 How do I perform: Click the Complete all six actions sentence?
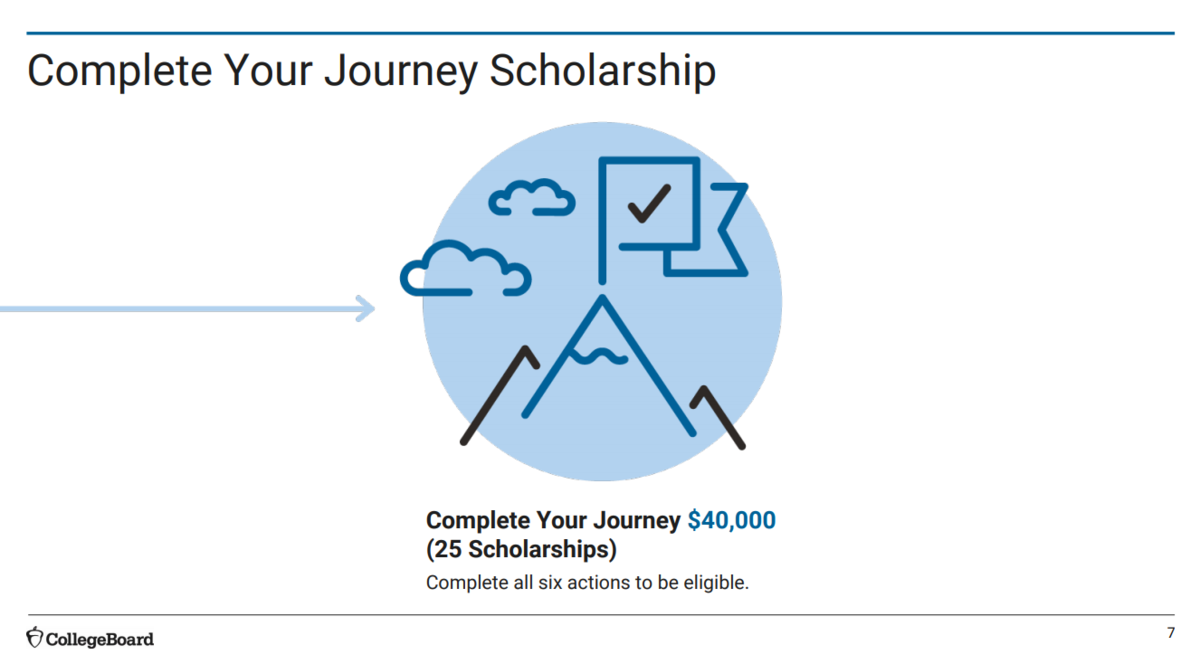[587, 582]
